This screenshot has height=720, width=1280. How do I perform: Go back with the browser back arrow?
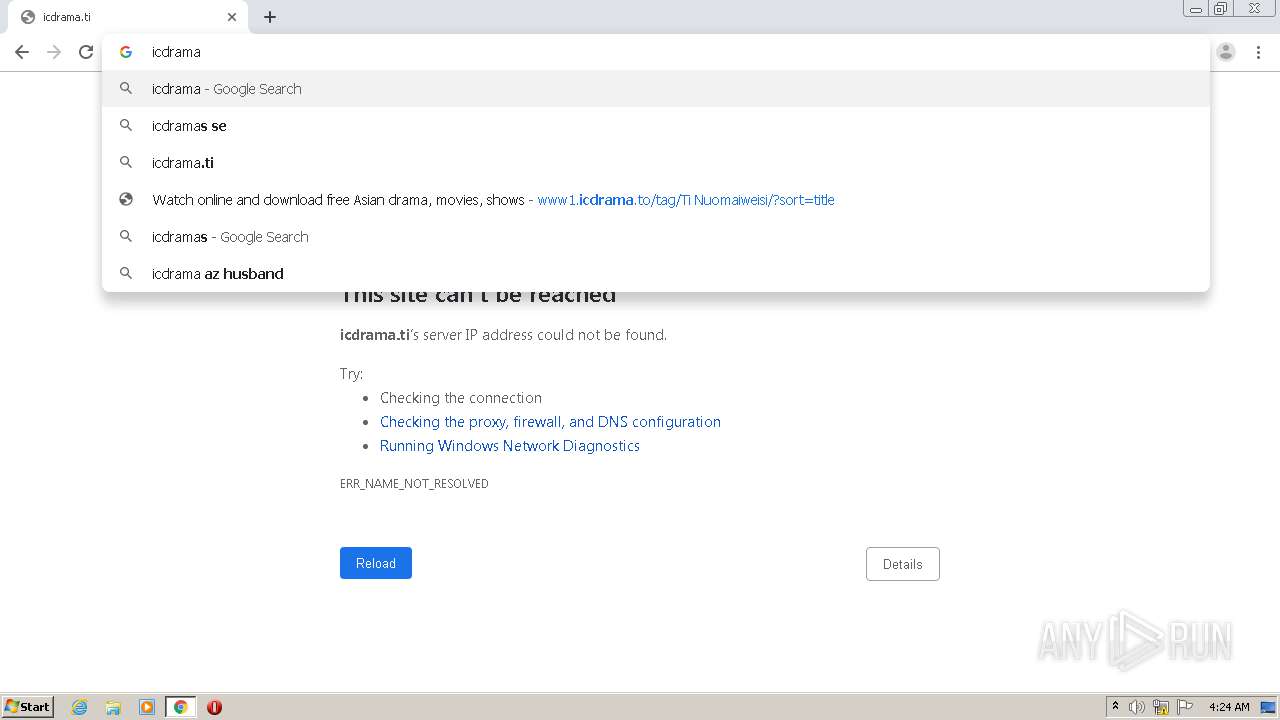pos(22,52)
